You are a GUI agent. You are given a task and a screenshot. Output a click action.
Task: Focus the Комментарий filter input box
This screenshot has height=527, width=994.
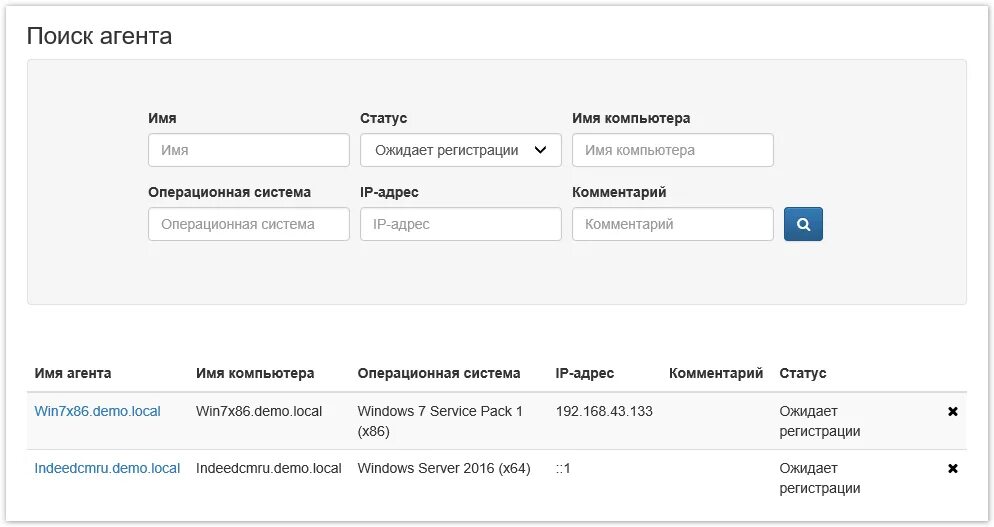(x=673, y=224)
